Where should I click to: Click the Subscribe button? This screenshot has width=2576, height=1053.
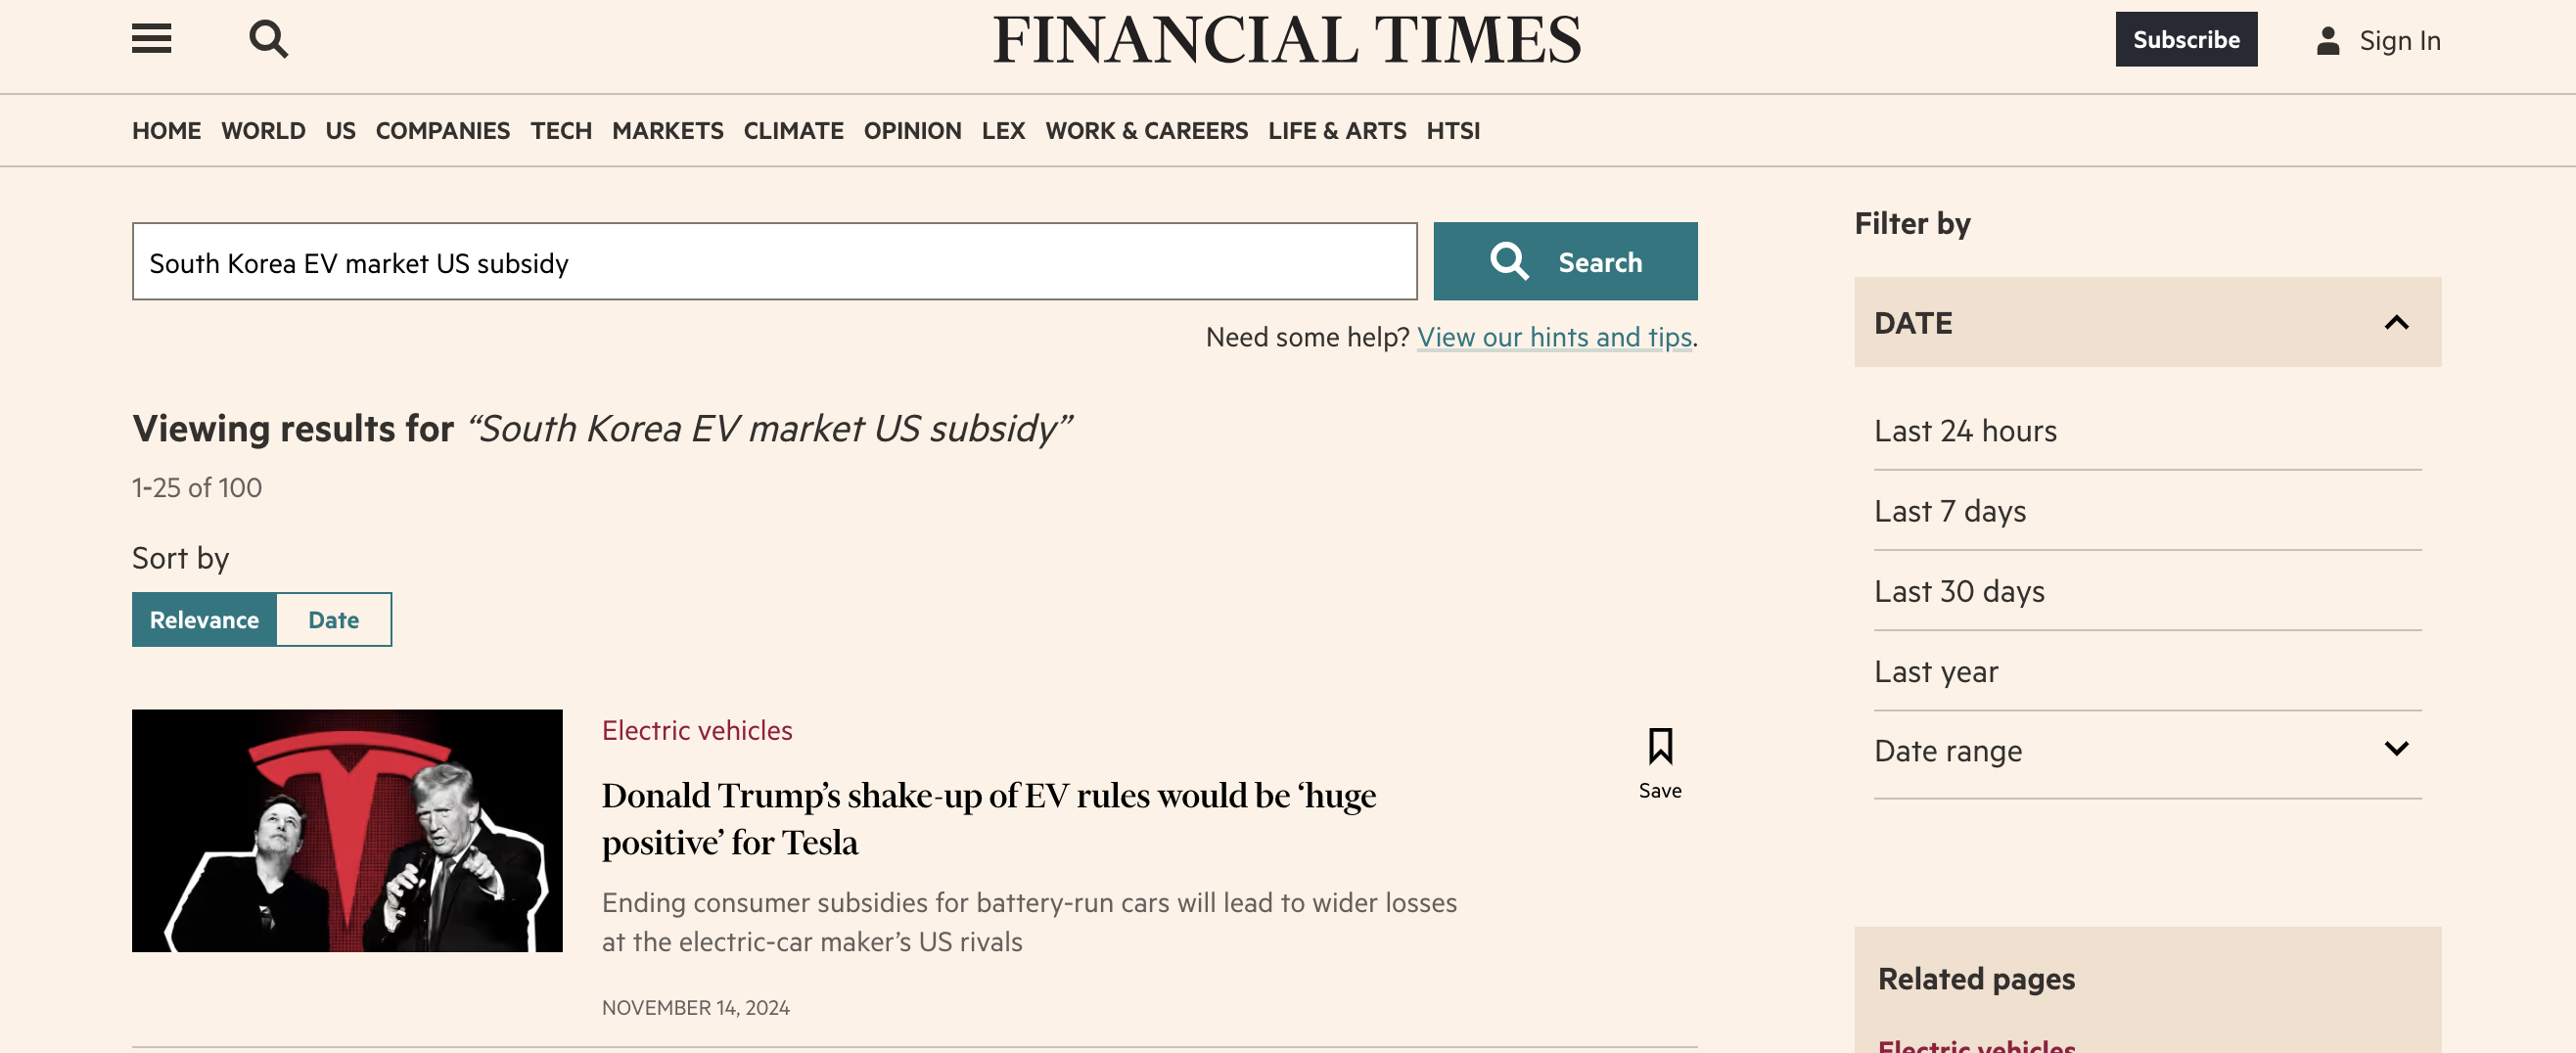pos(2186,40)
